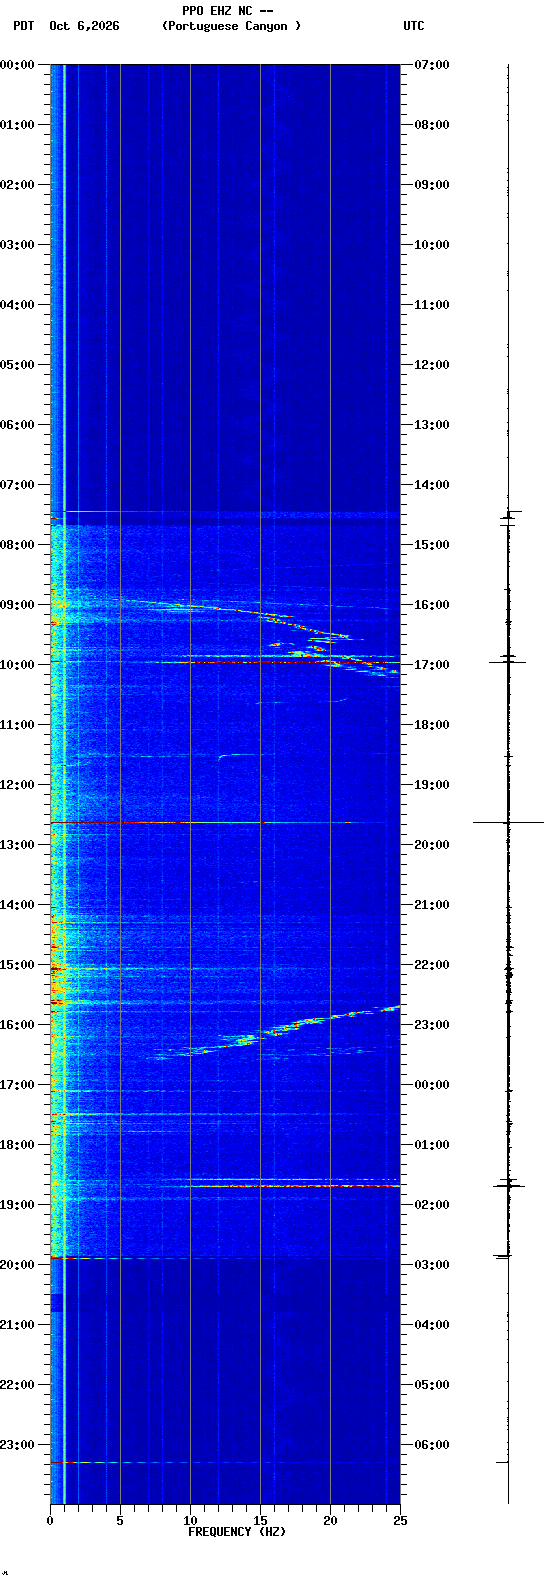Click the 'PDT' timezone label
552x1584 pixels.
(23, 26)
